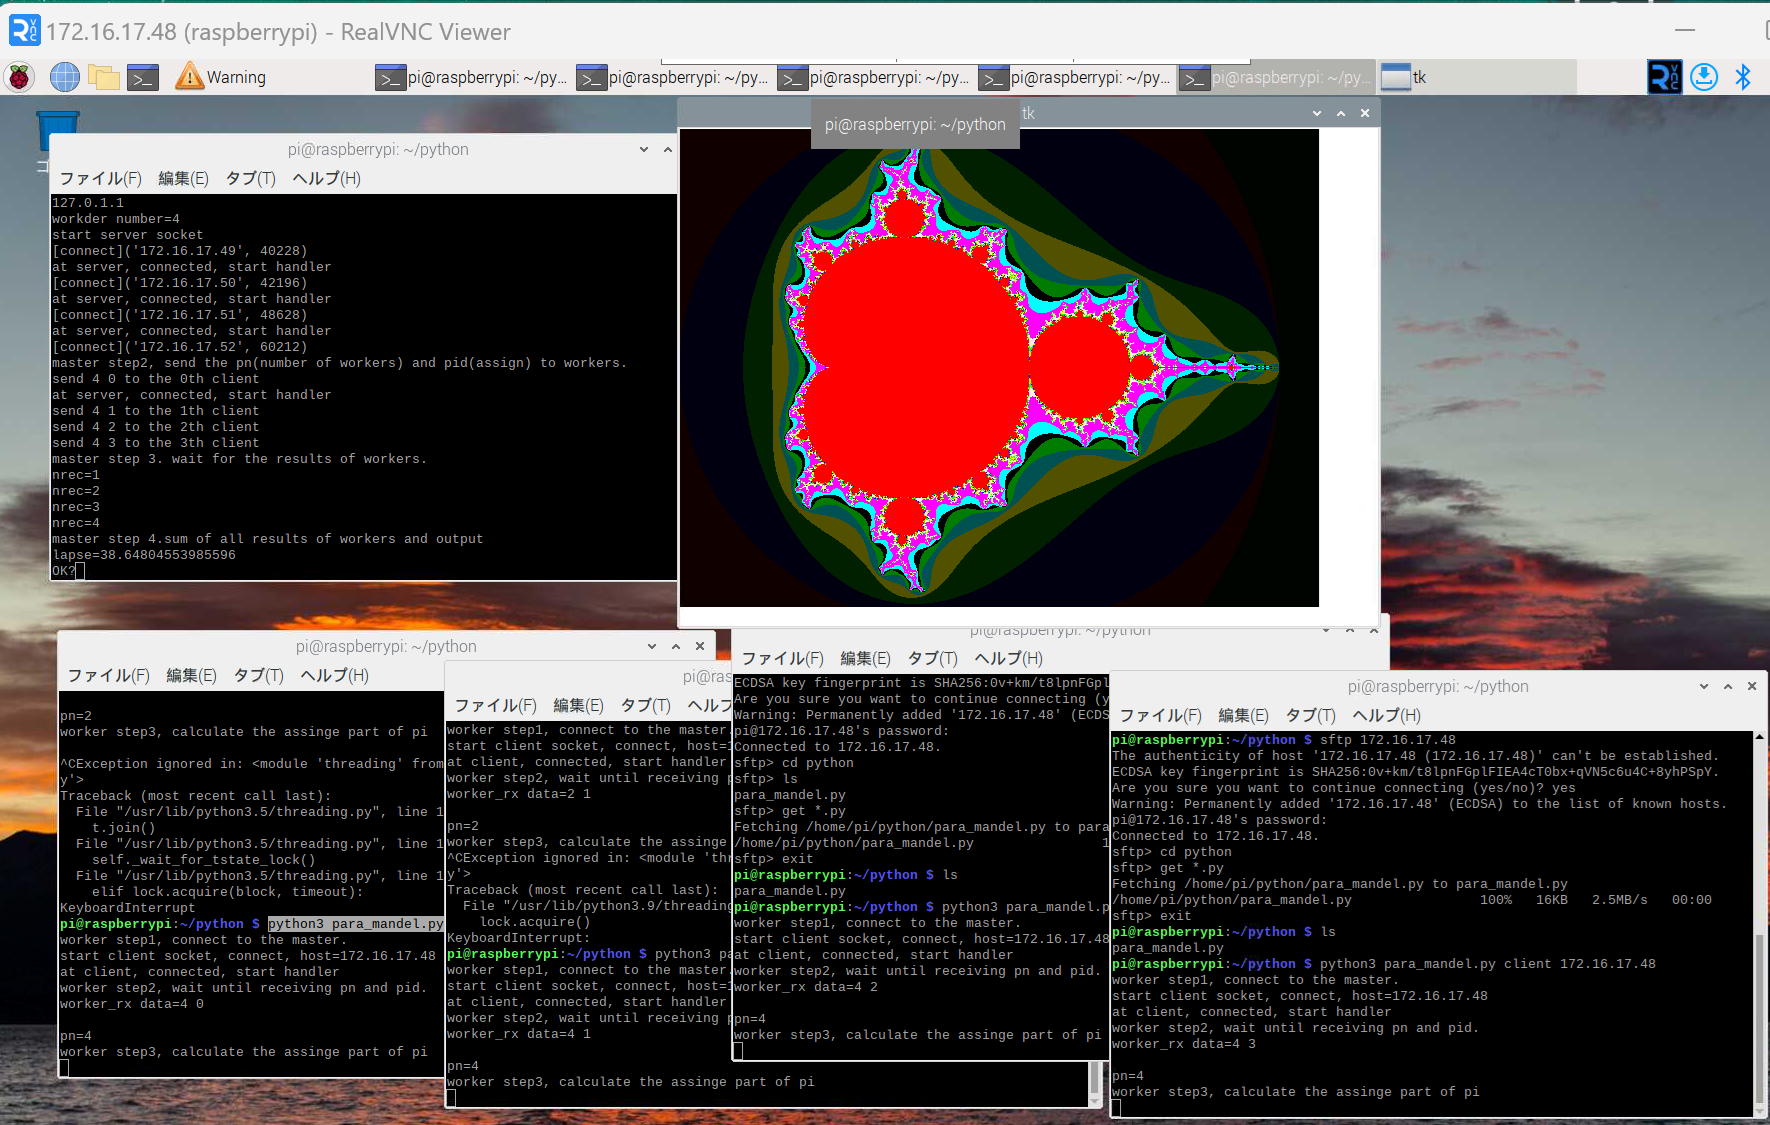Viewport: 1770px width, 1125px height.
Task: Click the "start server socket" line
Action: pos(128,235)
